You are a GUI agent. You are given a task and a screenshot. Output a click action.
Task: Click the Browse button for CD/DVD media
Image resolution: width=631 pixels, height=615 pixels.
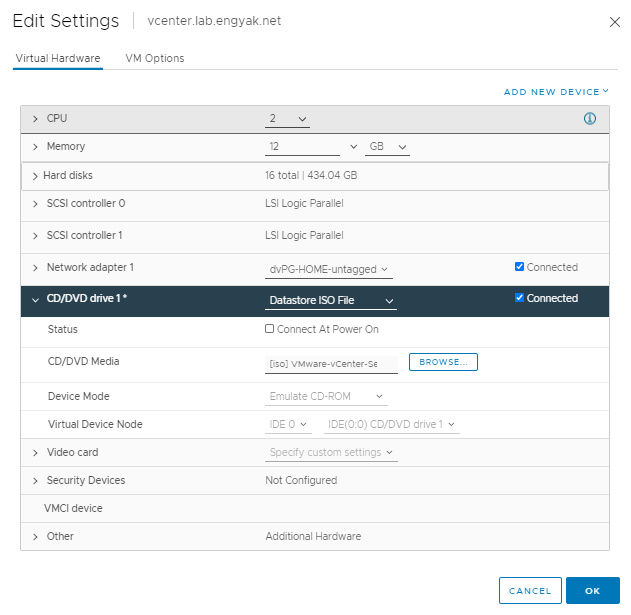tap(443, 362)
